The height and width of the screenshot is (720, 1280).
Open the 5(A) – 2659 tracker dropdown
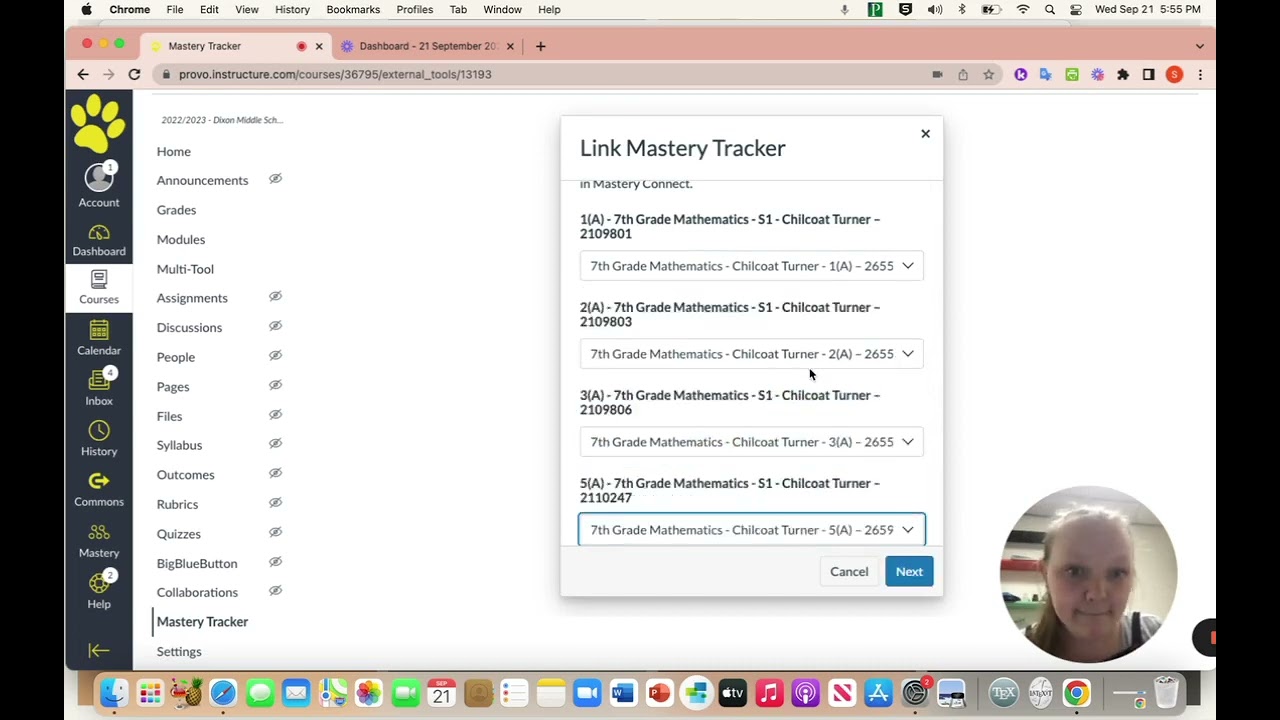click(x=752, y=529)
